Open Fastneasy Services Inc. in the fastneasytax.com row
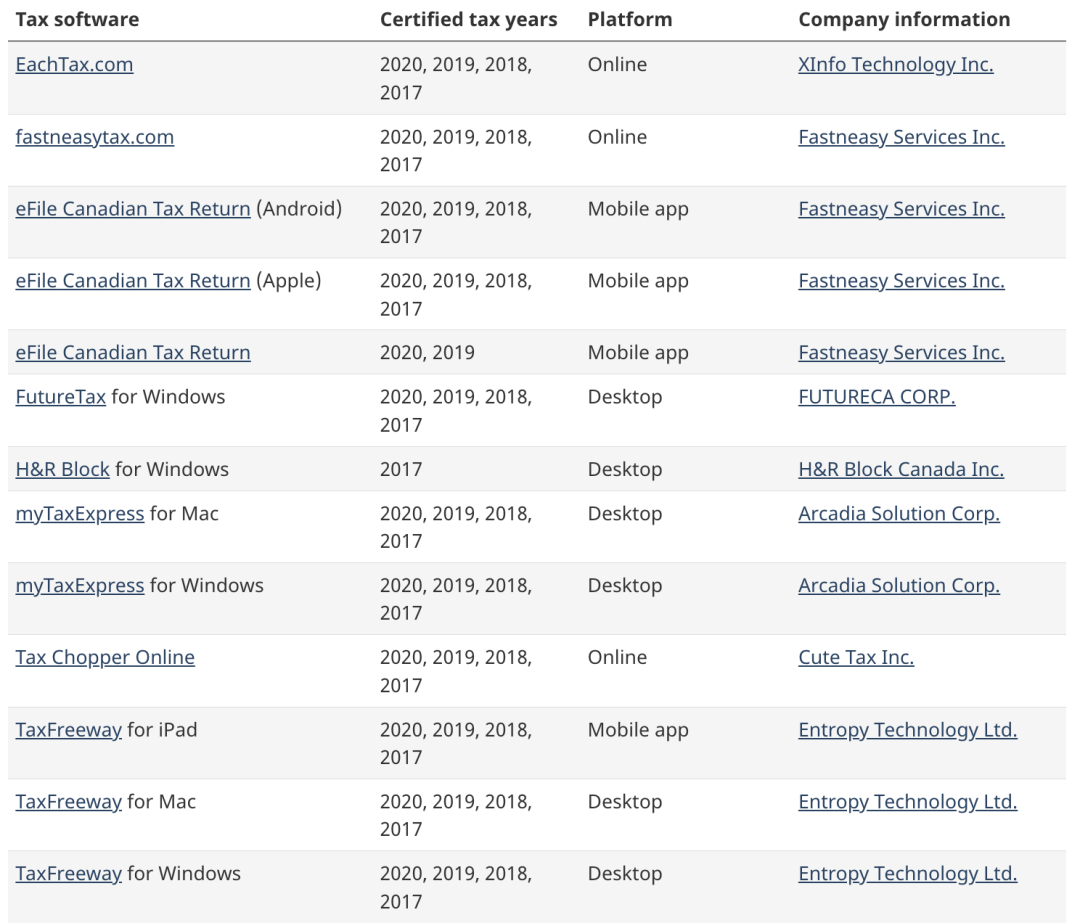This screenshot has height=923, width=1080. pos(900,137)
